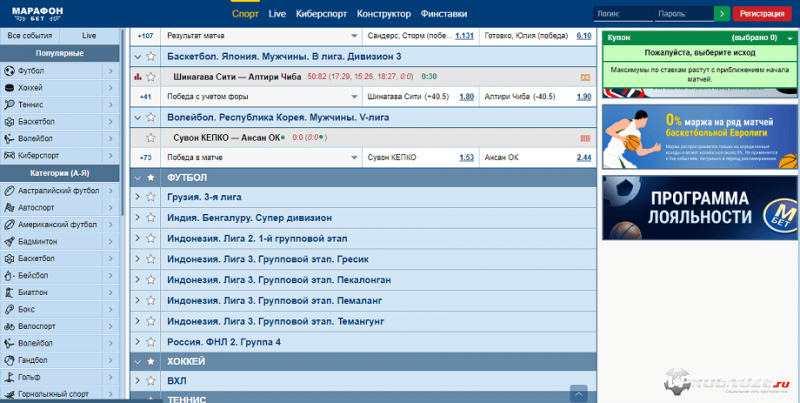
Task: Click the hockey puck icon in sidebar
Action: (9, 88)
